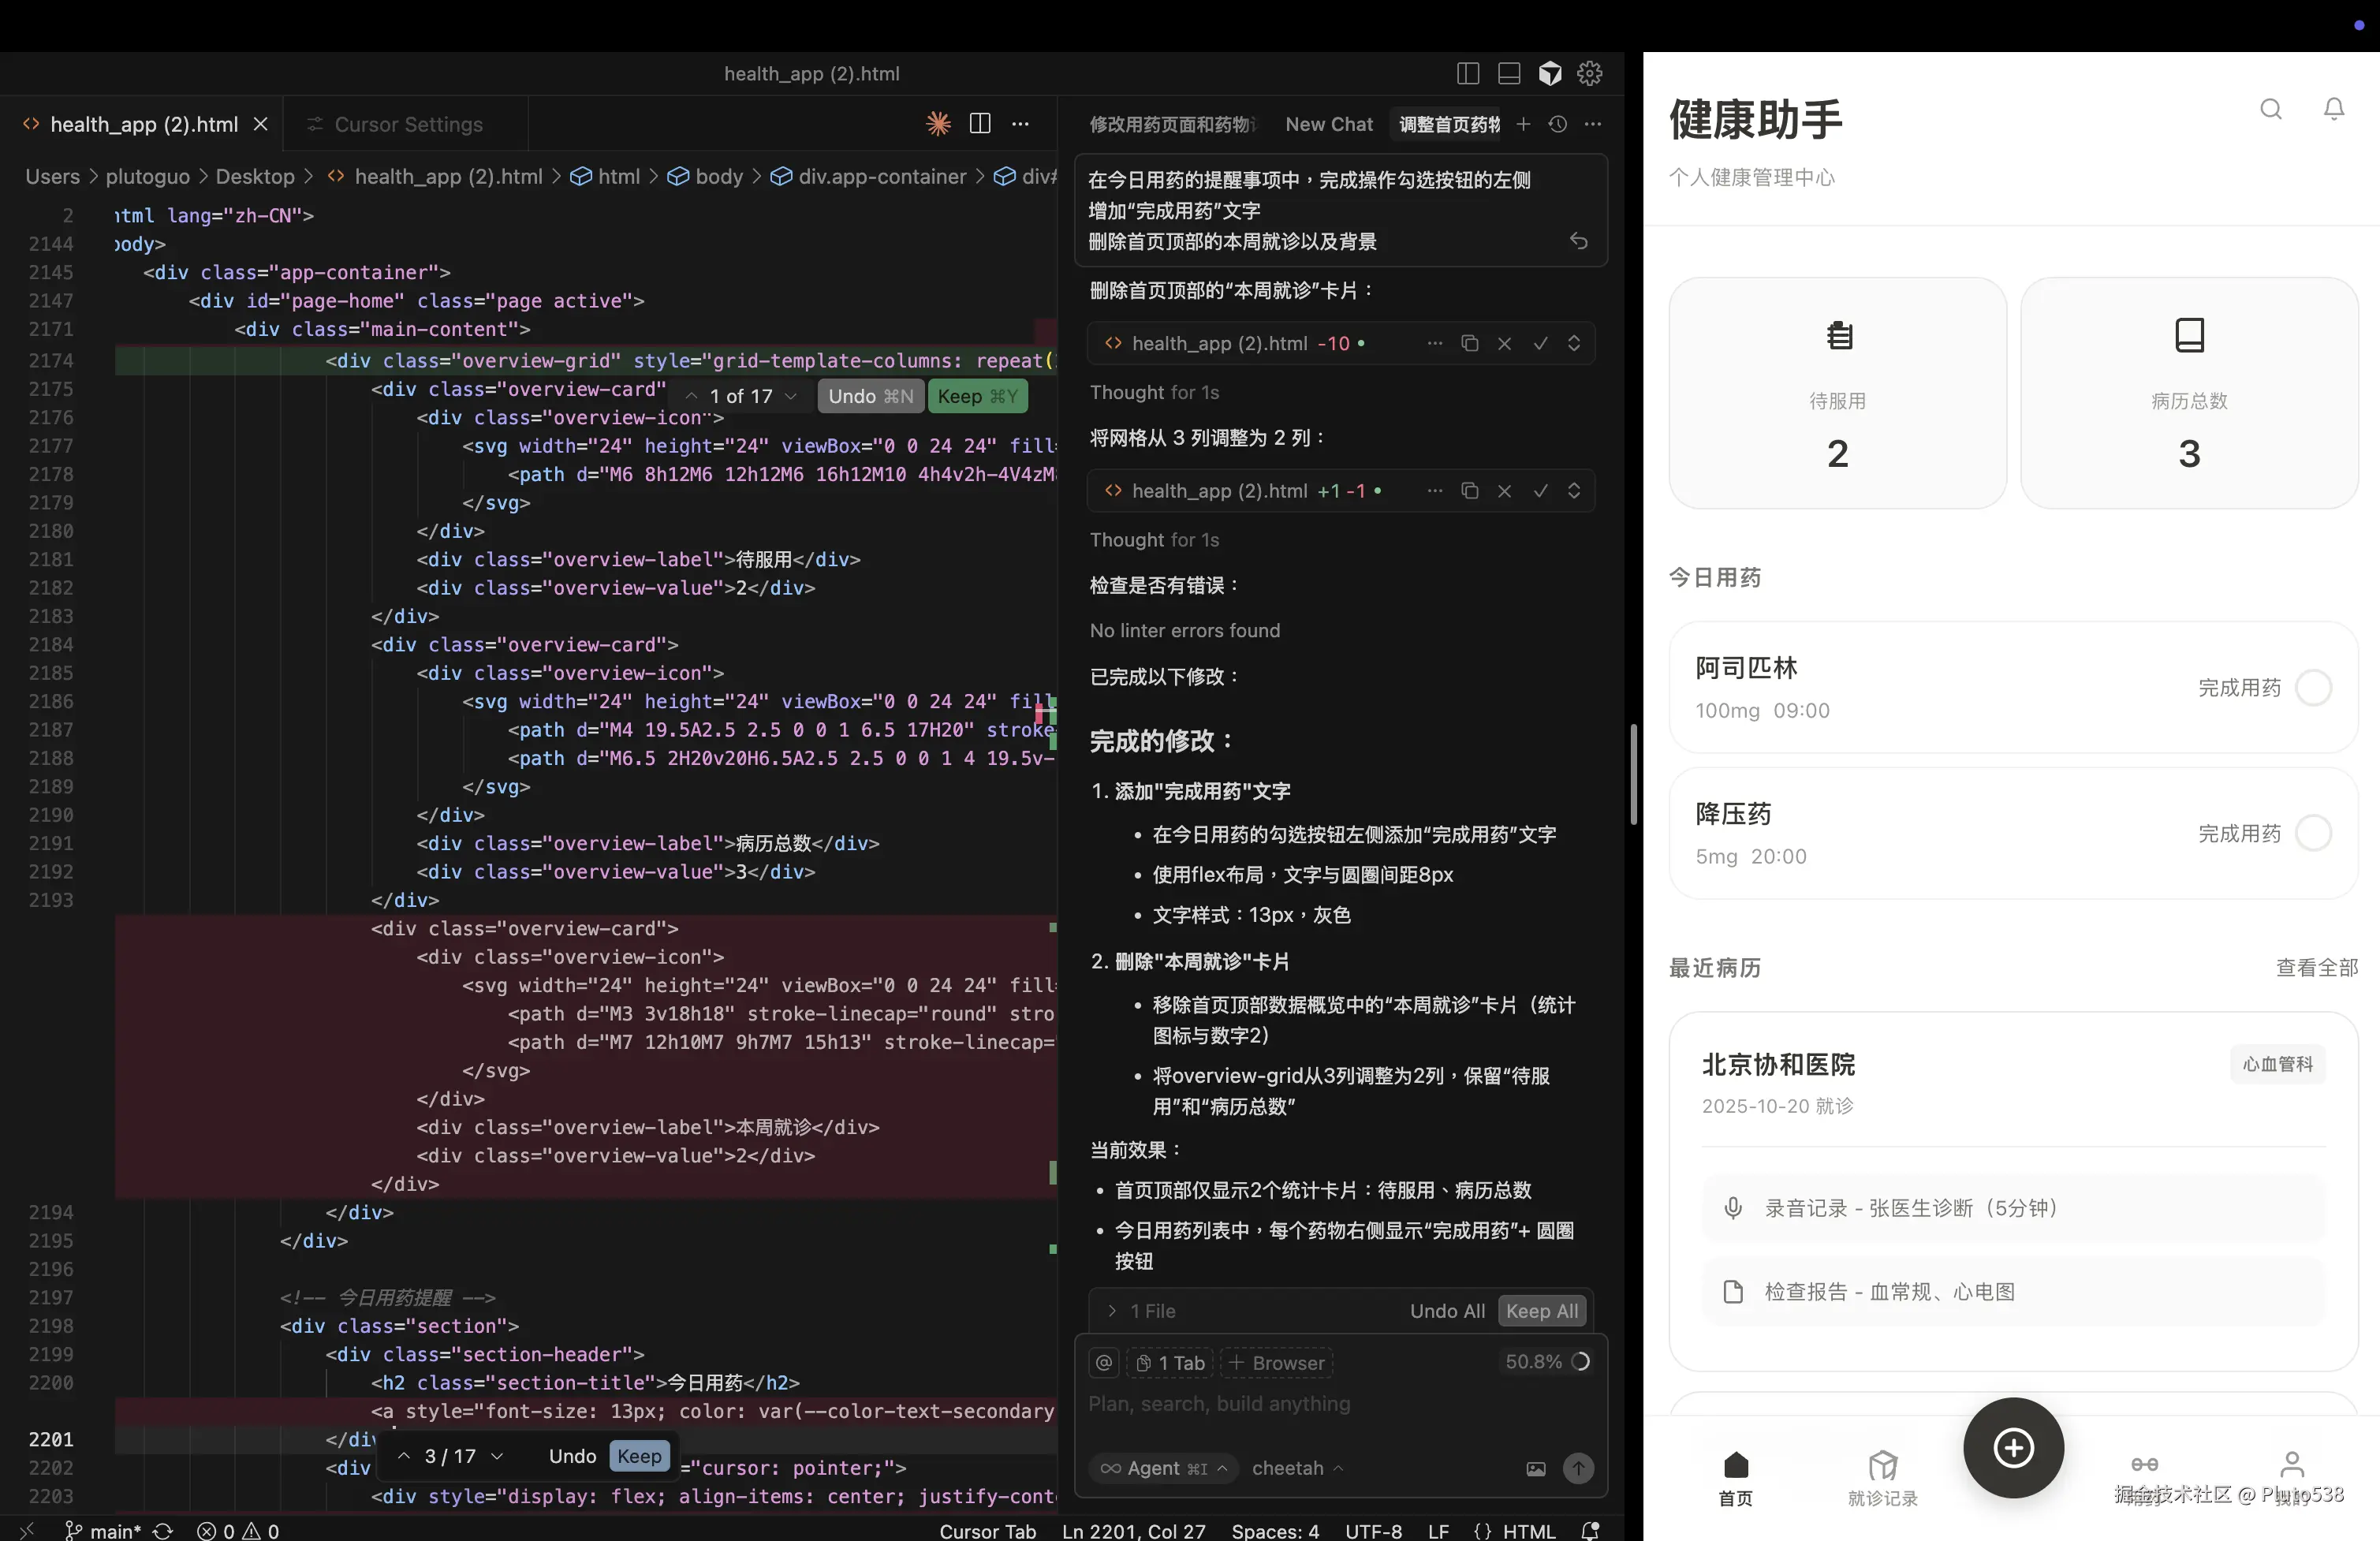Image resolution: width=2380 pixels, height=1541 pixels.
Task: Click the send arrow in the chat input box
Action: coord(1578,1469)
